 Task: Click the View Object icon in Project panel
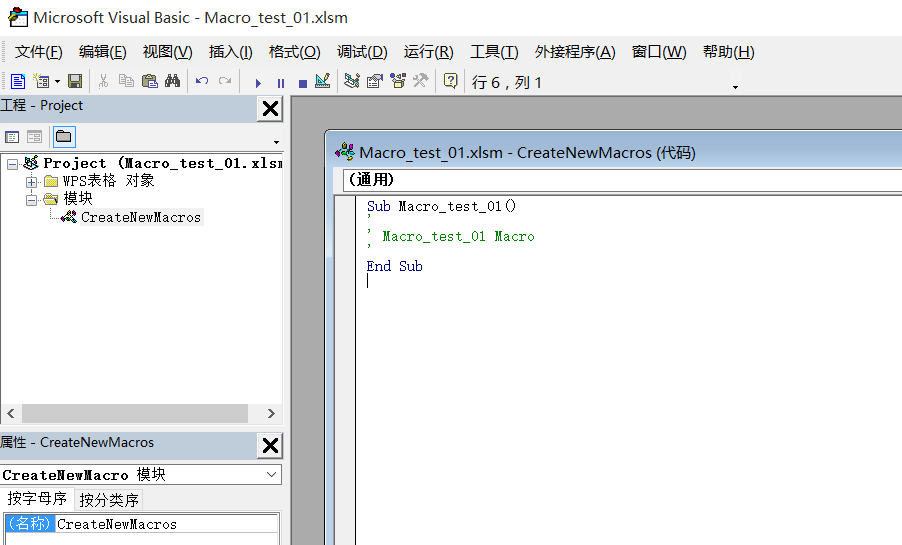pos(35,137)
